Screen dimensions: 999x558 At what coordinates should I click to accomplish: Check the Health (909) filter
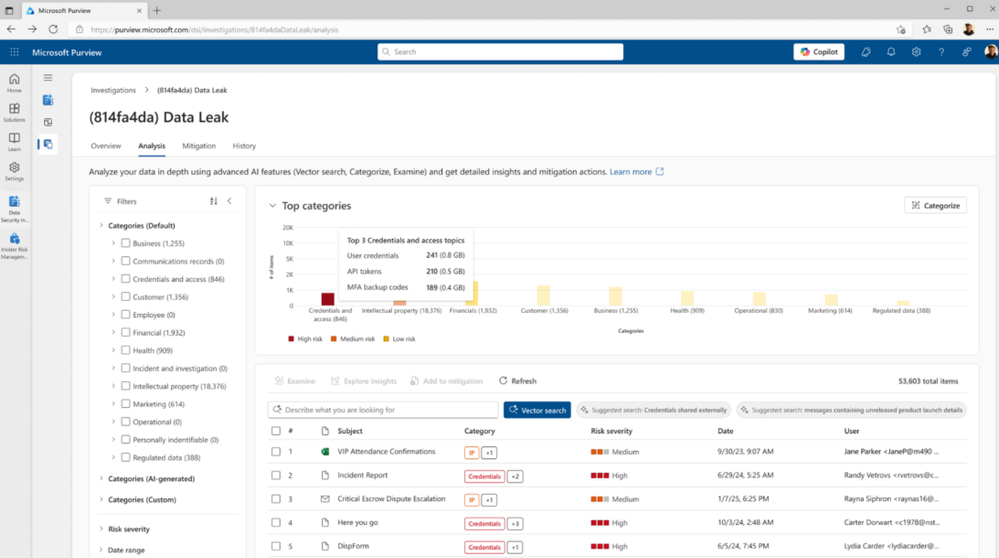[x=126, y=350]
